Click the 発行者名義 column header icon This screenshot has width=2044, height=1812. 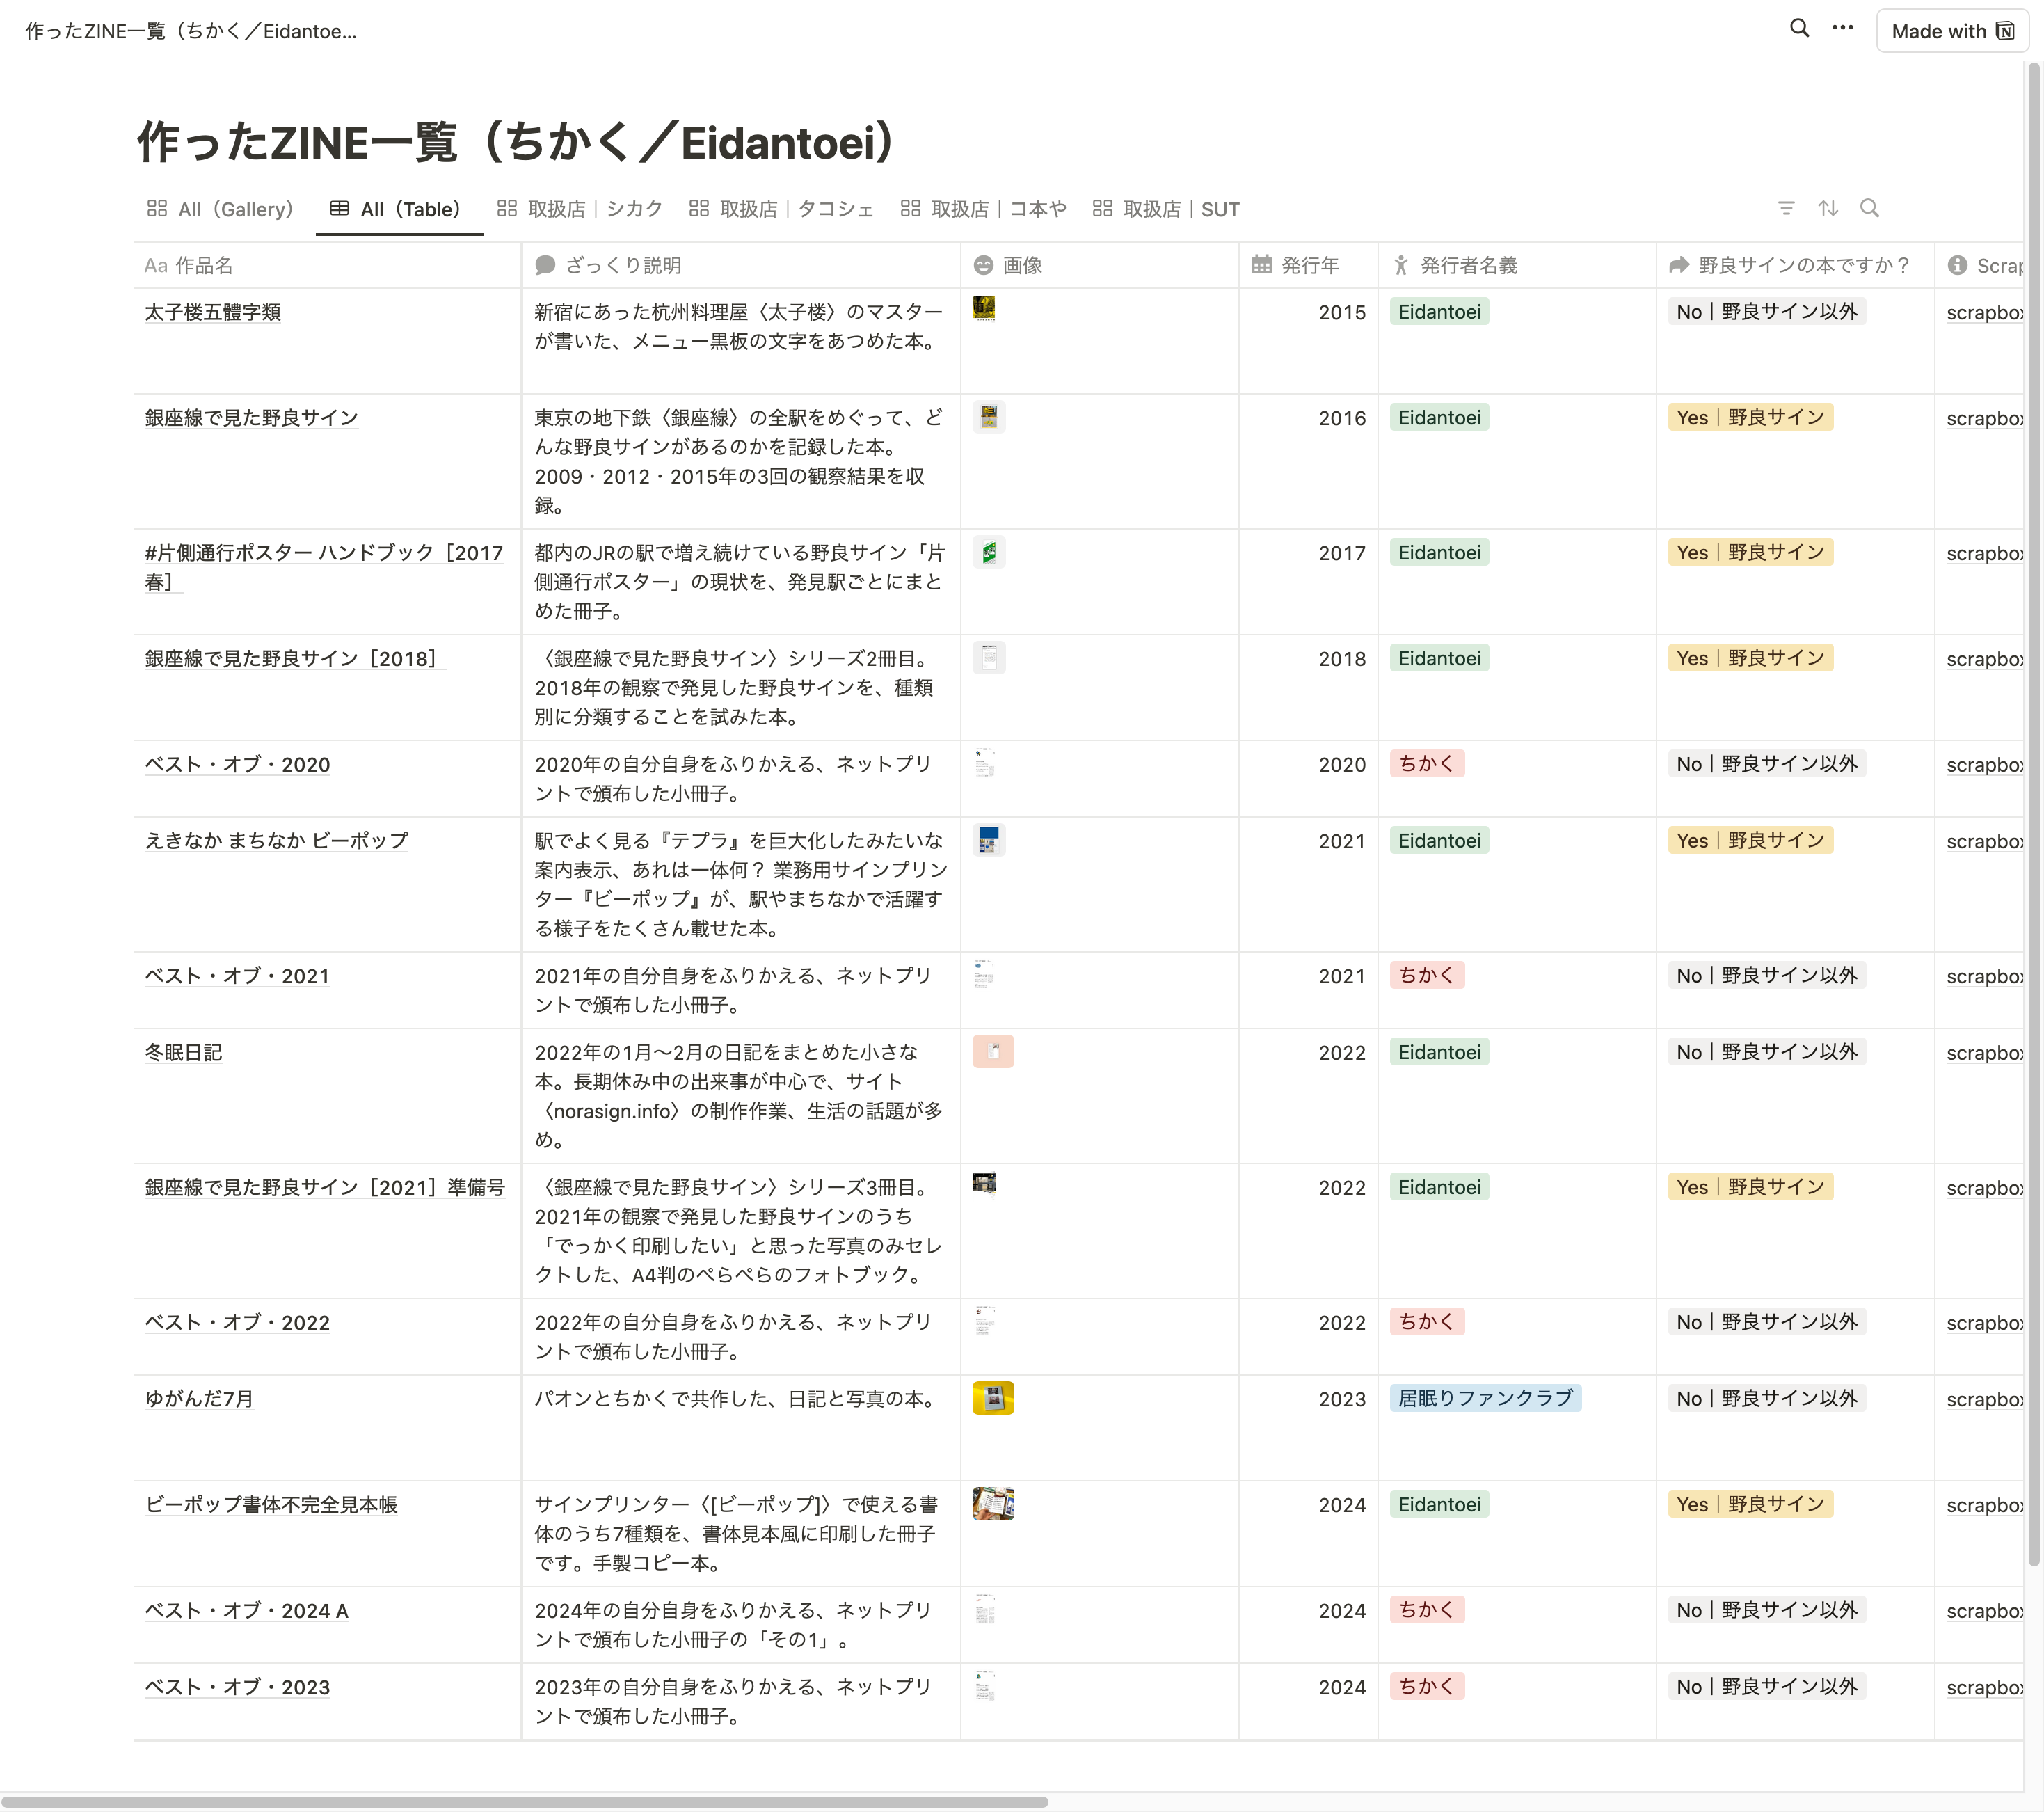[x=1401, y=265]
